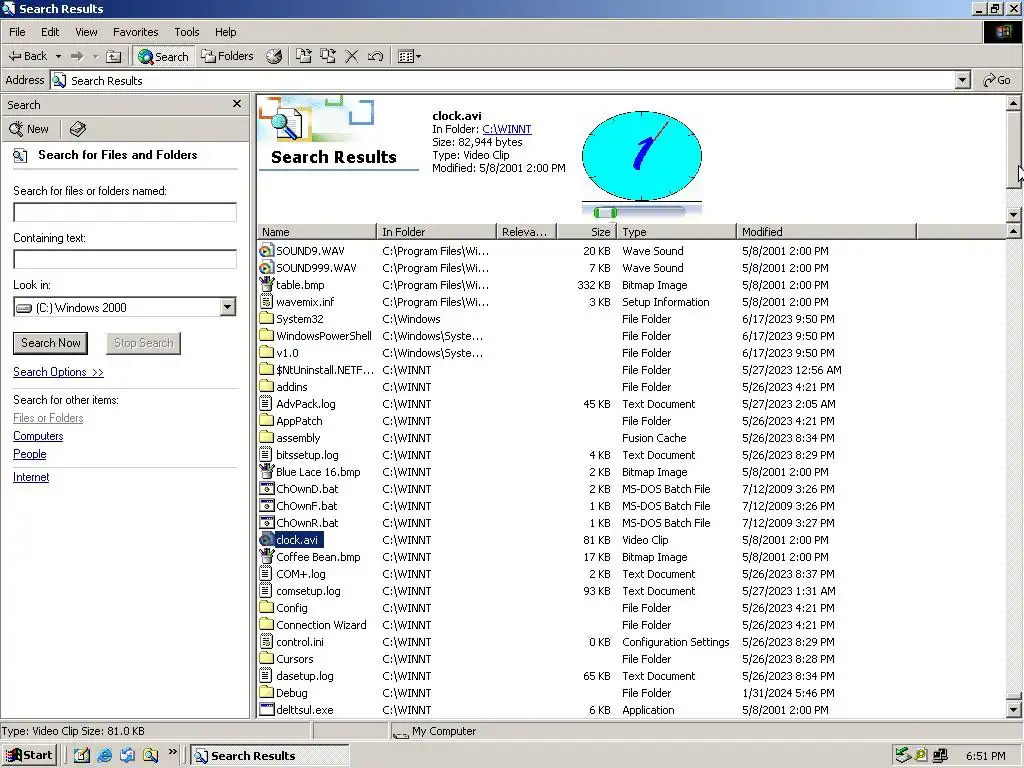Open the Back history dropdown arrow

click(x=58, y=56)
